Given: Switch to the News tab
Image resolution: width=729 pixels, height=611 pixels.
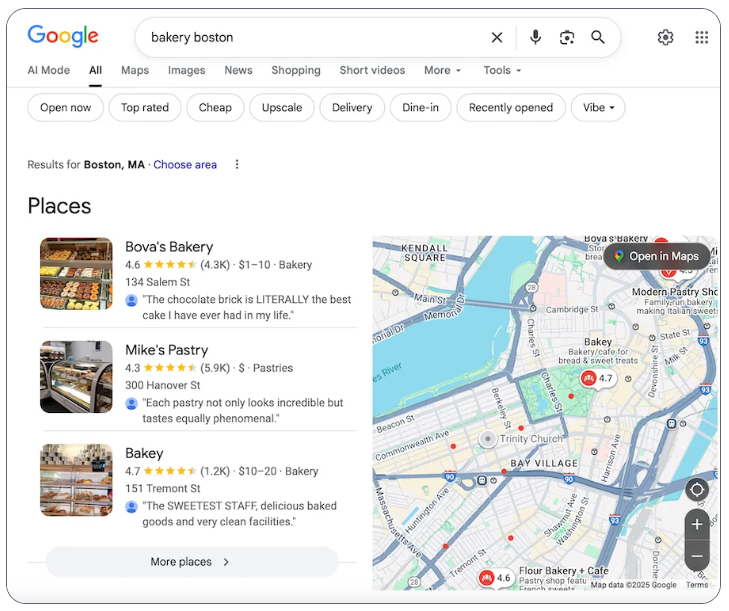Looking at the screenshot, I should click(x=239, y=70).
